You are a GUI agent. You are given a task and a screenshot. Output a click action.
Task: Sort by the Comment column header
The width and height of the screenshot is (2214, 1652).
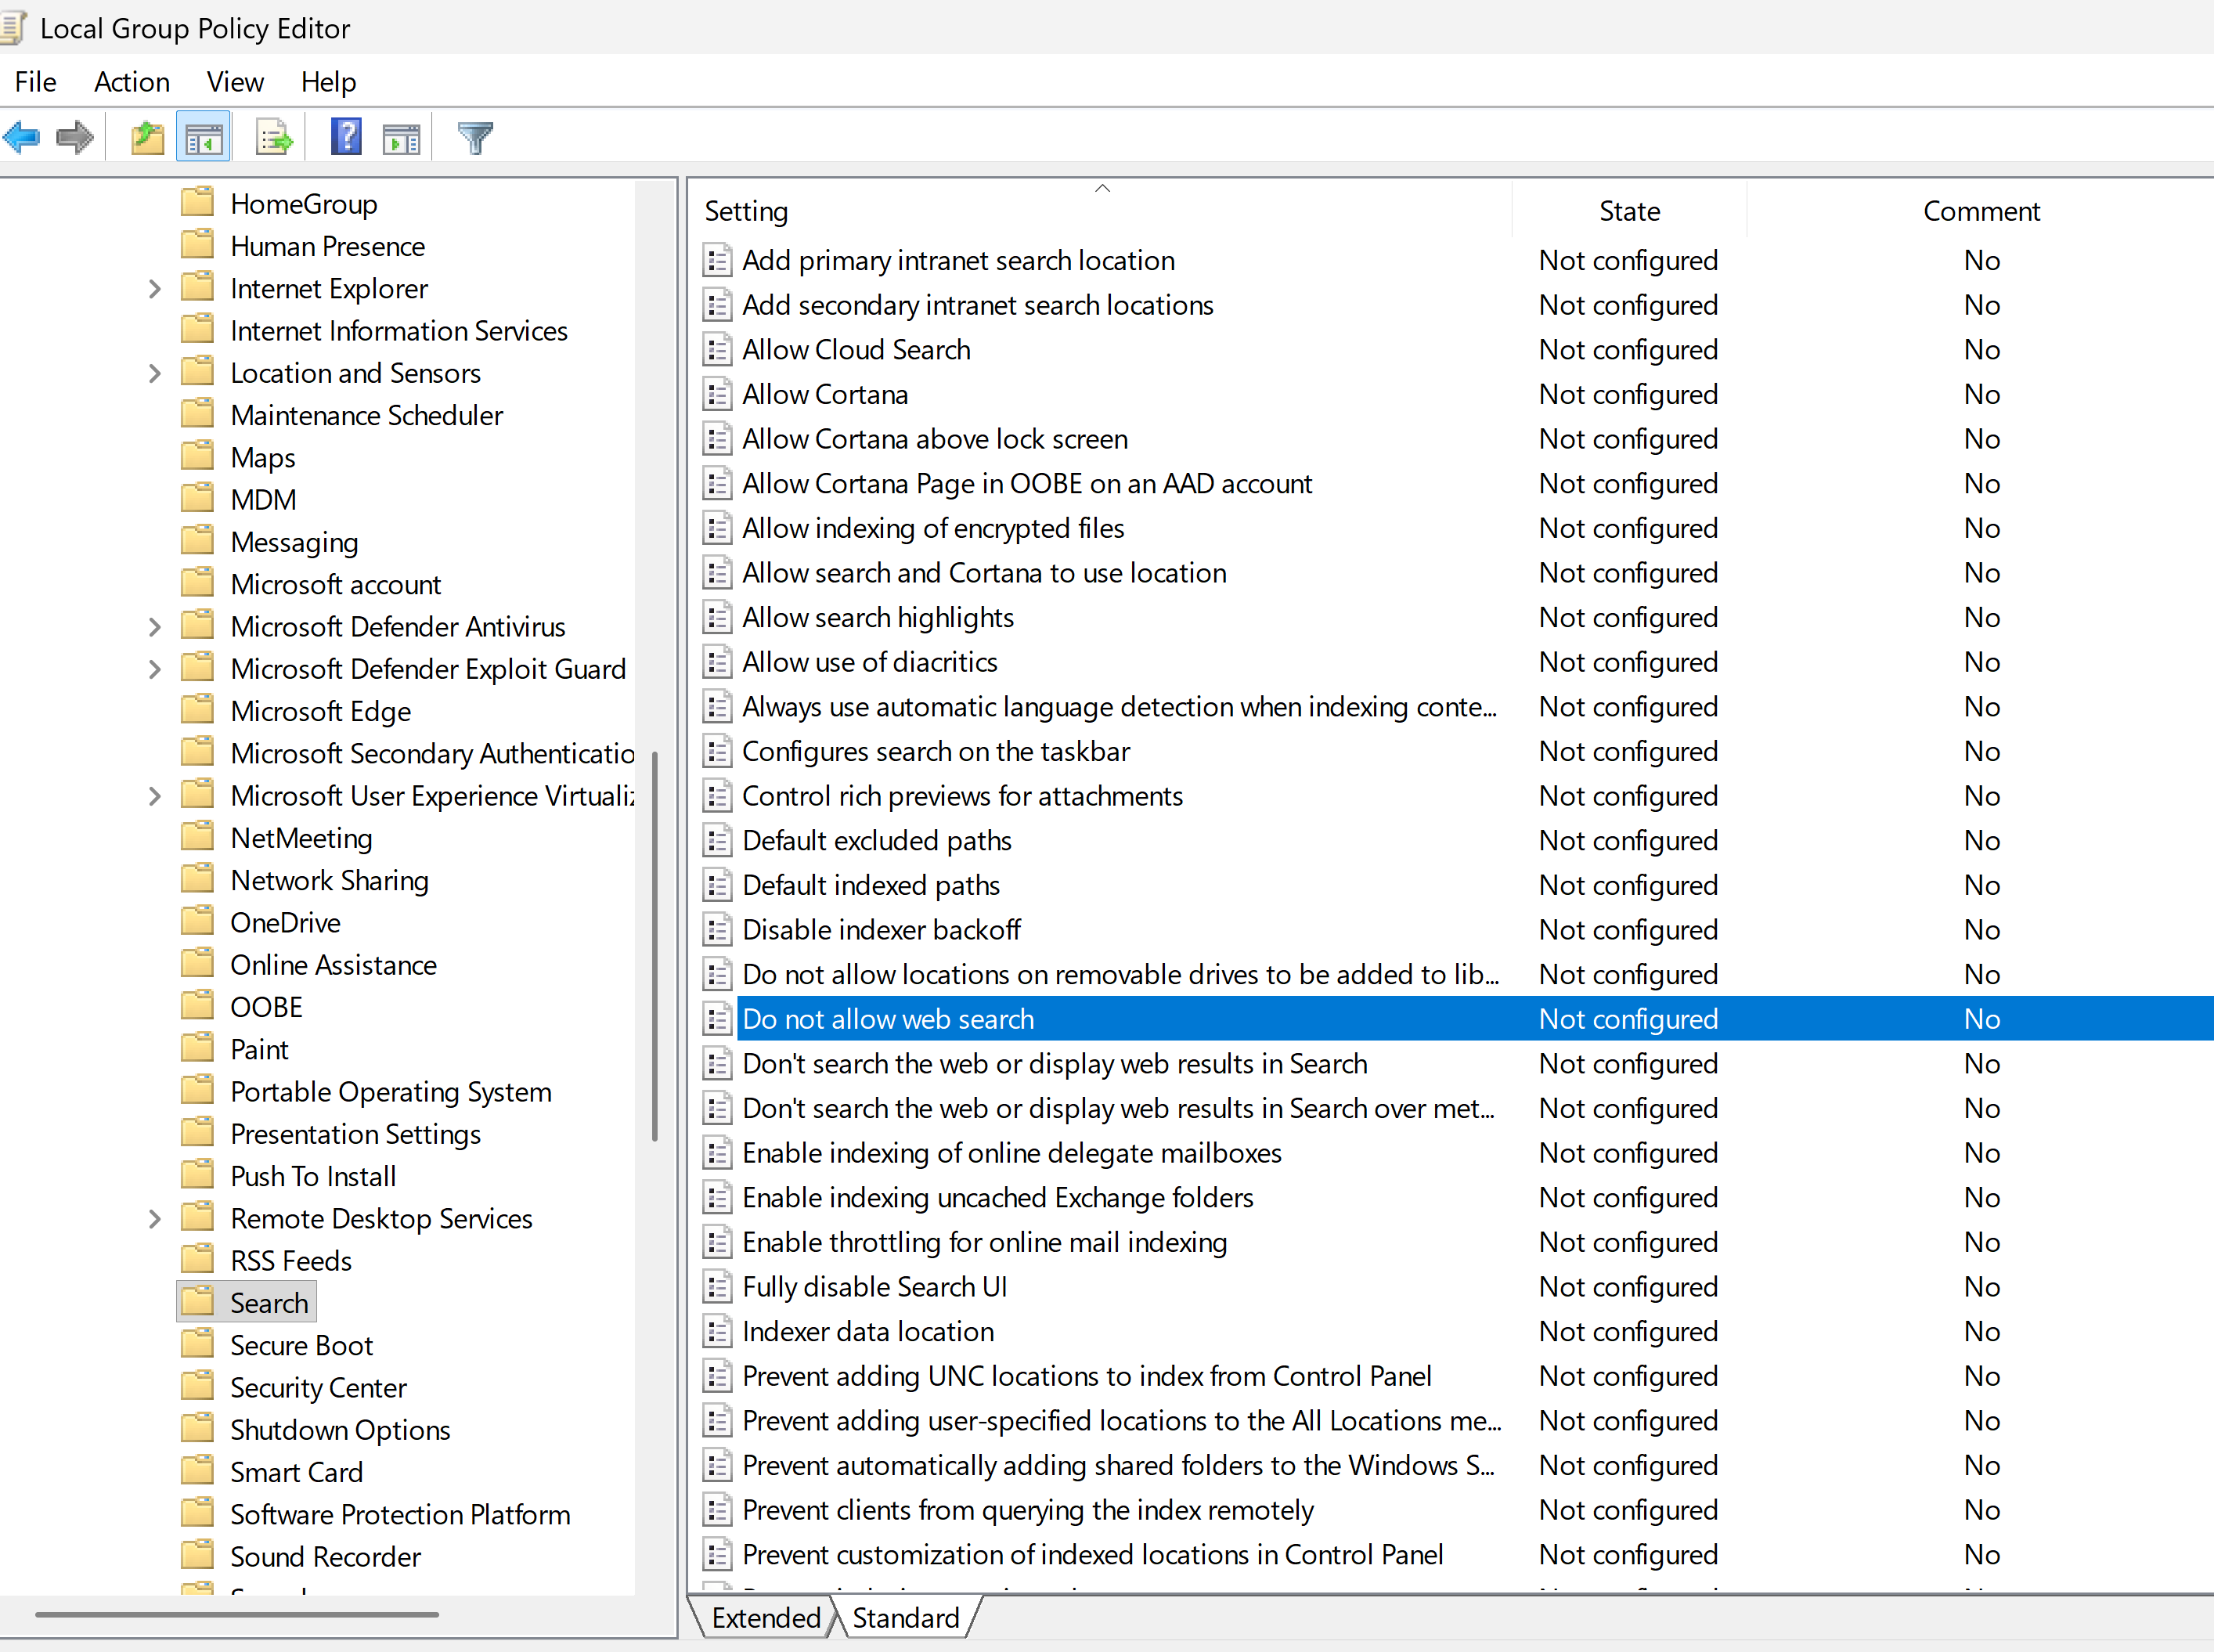click(x=1981, y=211)
